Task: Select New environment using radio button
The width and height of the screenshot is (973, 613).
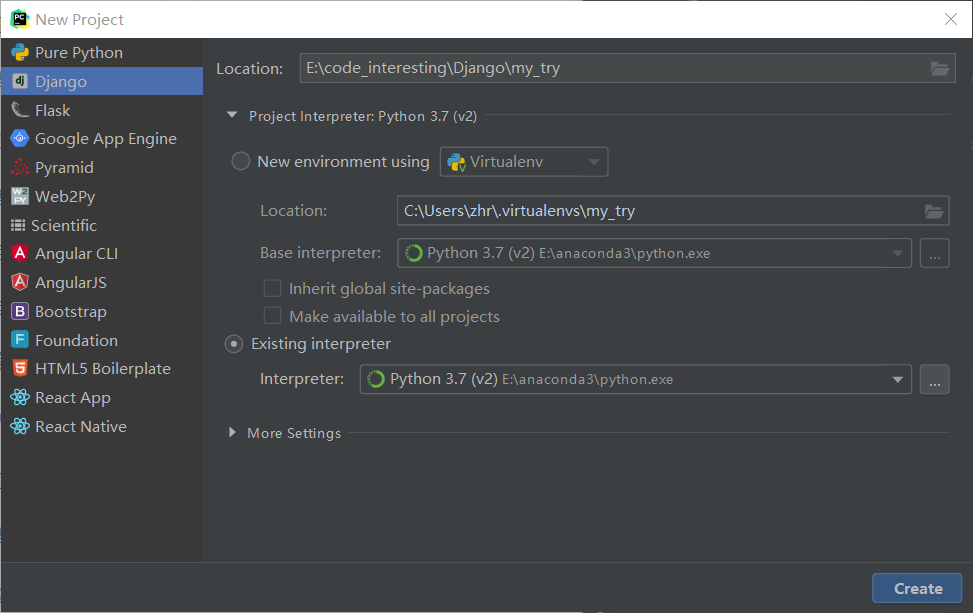Action: 241,162
